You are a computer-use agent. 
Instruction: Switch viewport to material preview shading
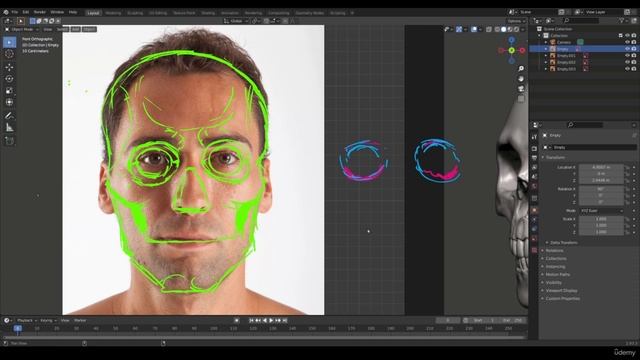[x=510, y=29]
